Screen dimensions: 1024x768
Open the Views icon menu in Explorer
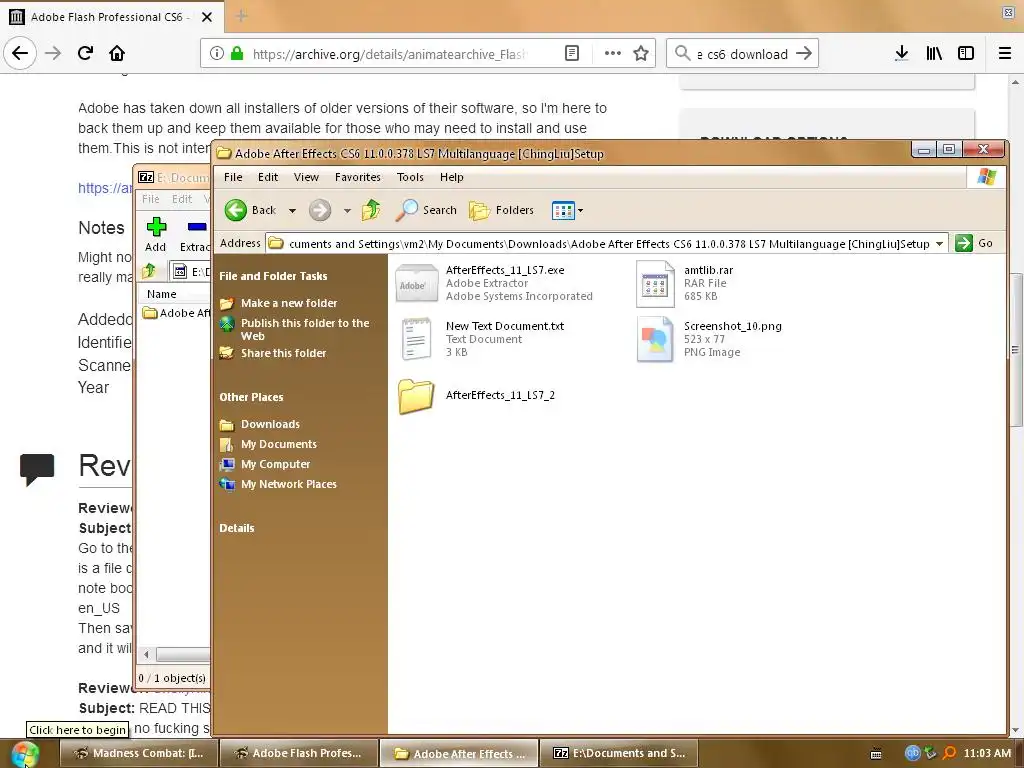tap(567, 210)
